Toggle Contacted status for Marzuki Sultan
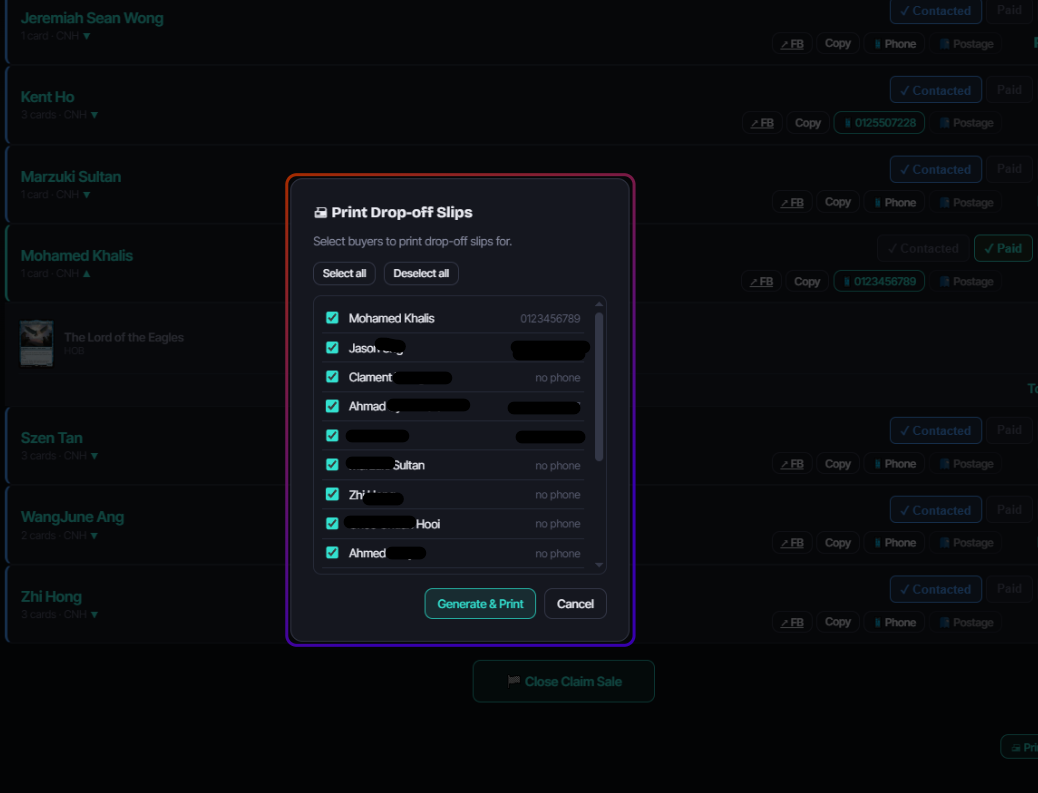This screenshot has width=1038, height=793. click(935, 169)
